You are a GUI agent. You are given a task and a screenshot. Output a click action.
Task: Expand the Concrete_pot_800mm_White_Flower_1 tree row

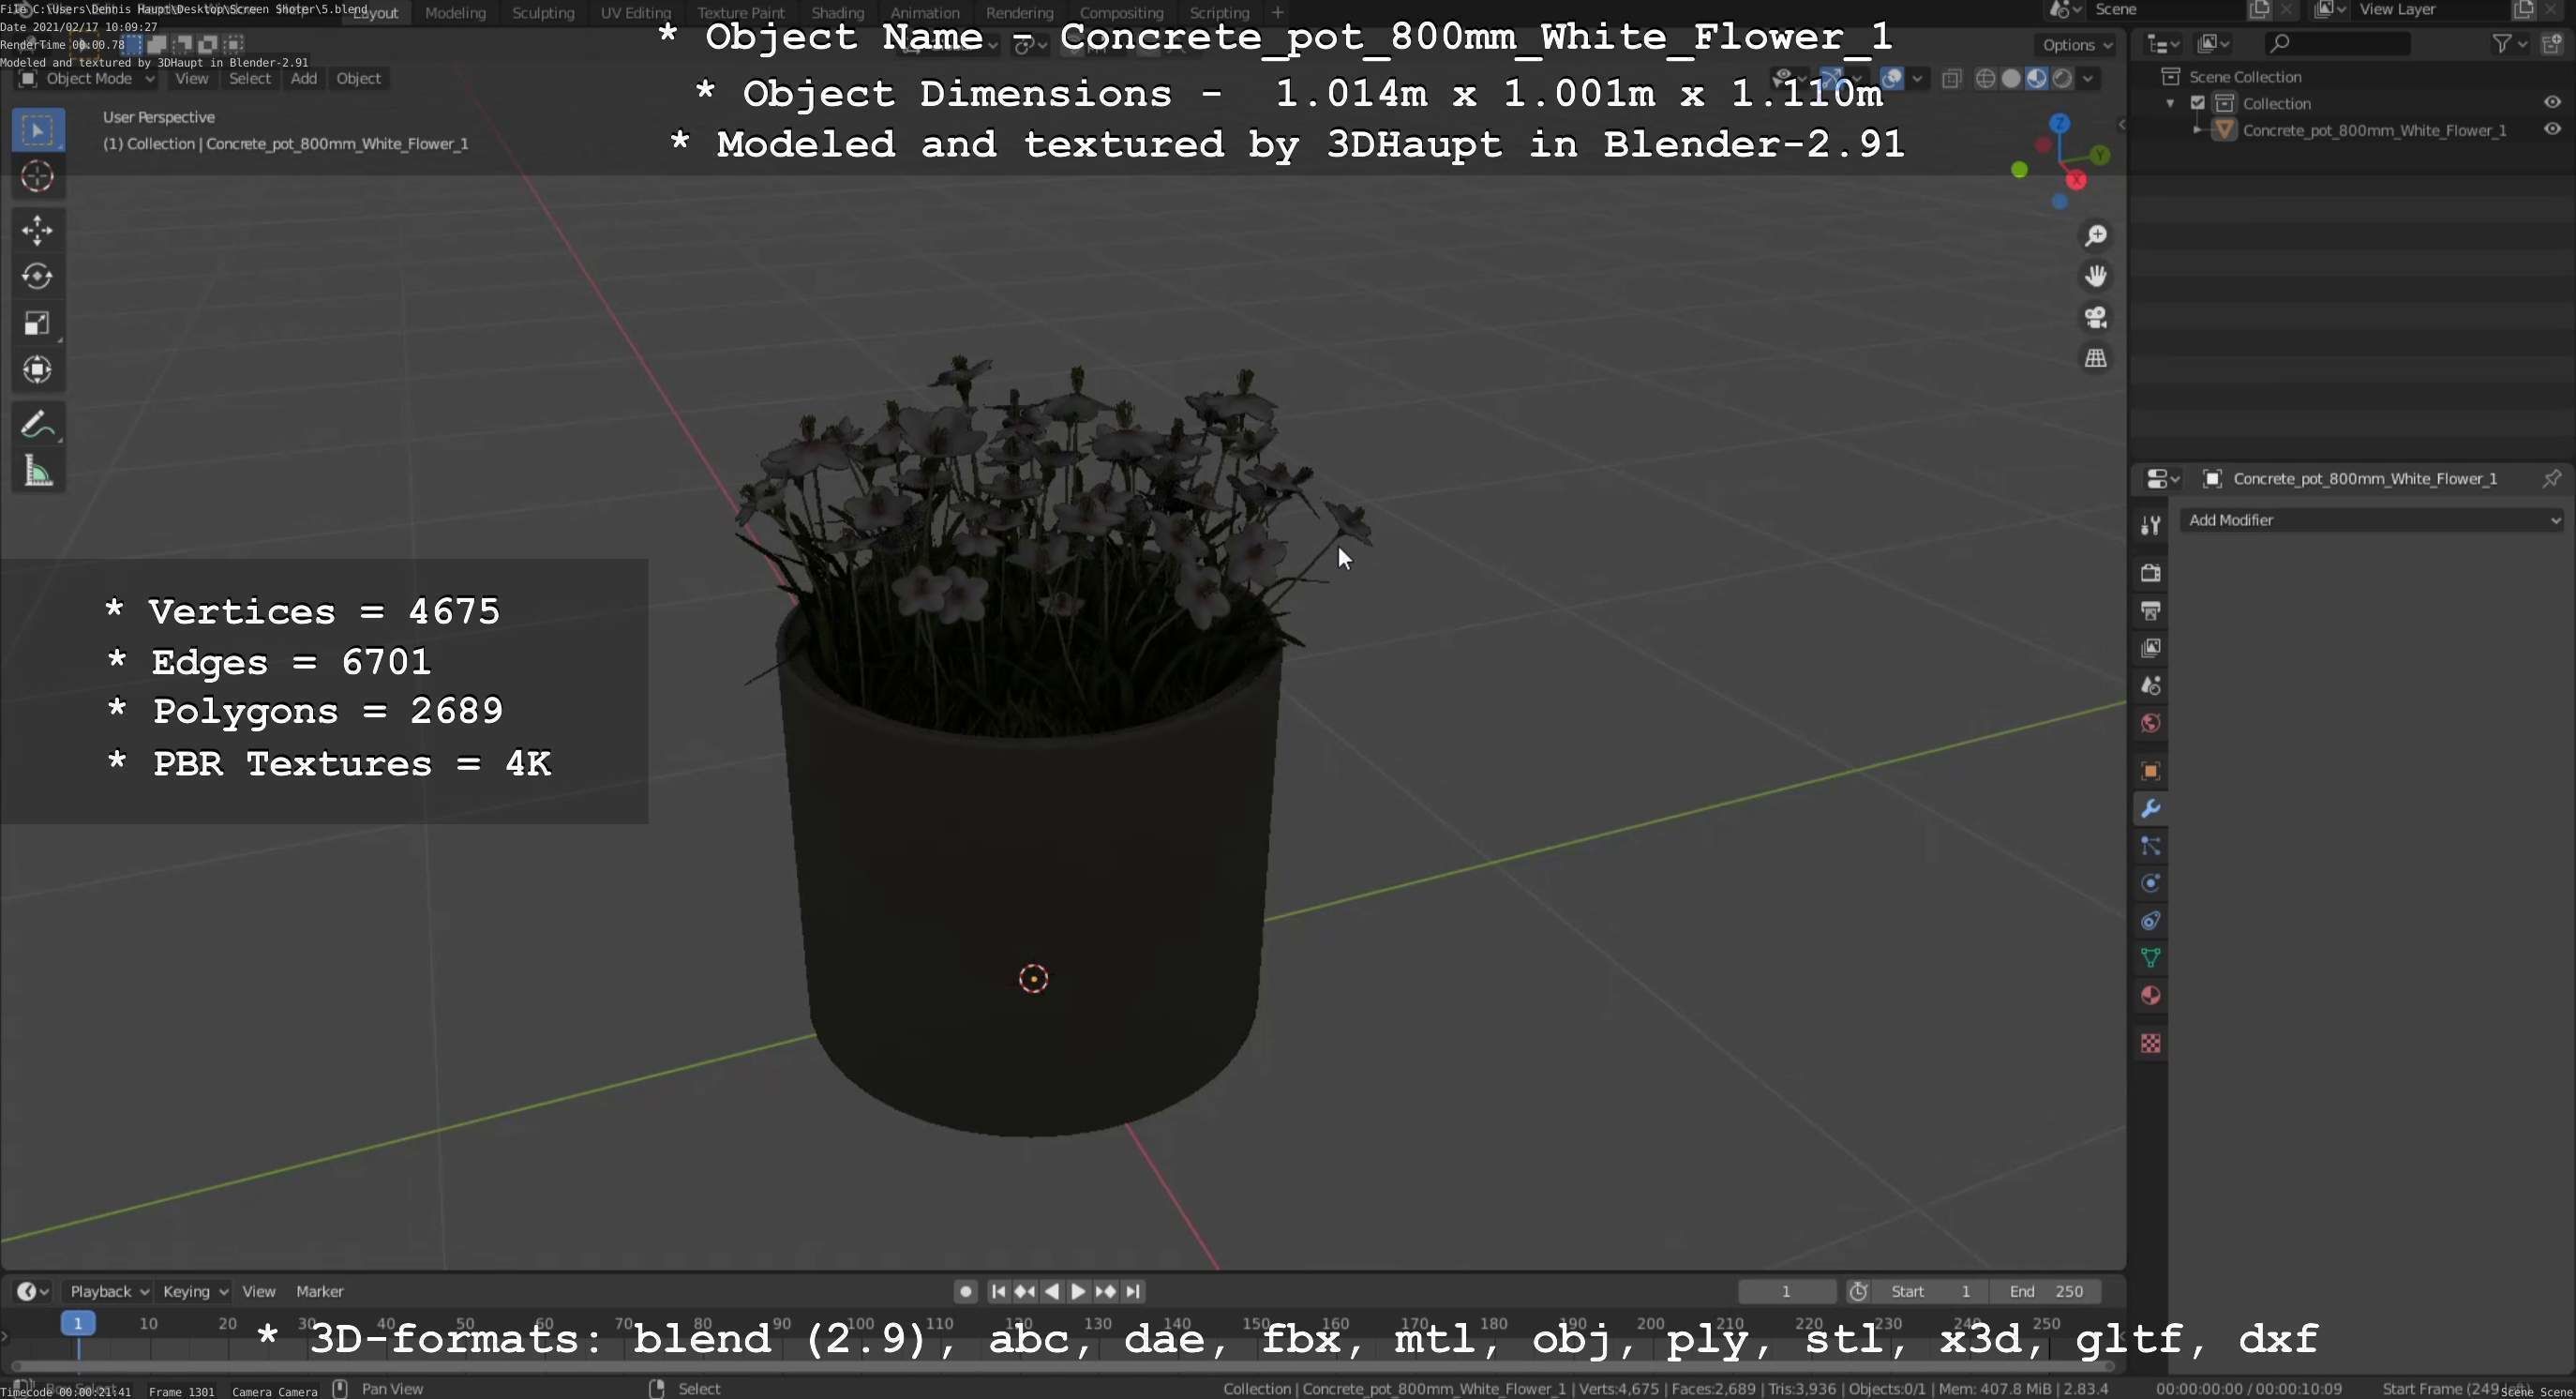coord(2197,130)
